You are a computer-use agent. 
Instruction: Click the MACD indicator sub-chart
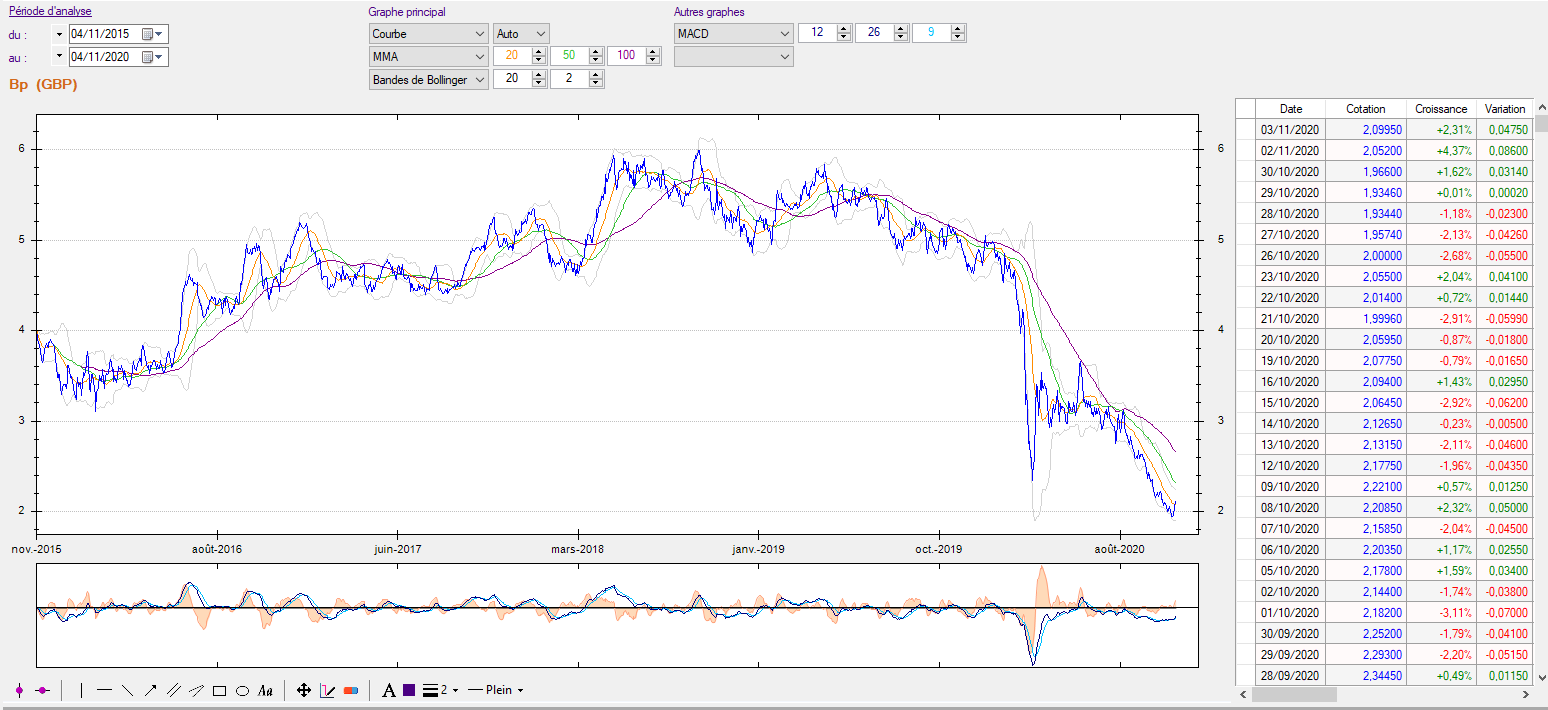click(617, 615)
